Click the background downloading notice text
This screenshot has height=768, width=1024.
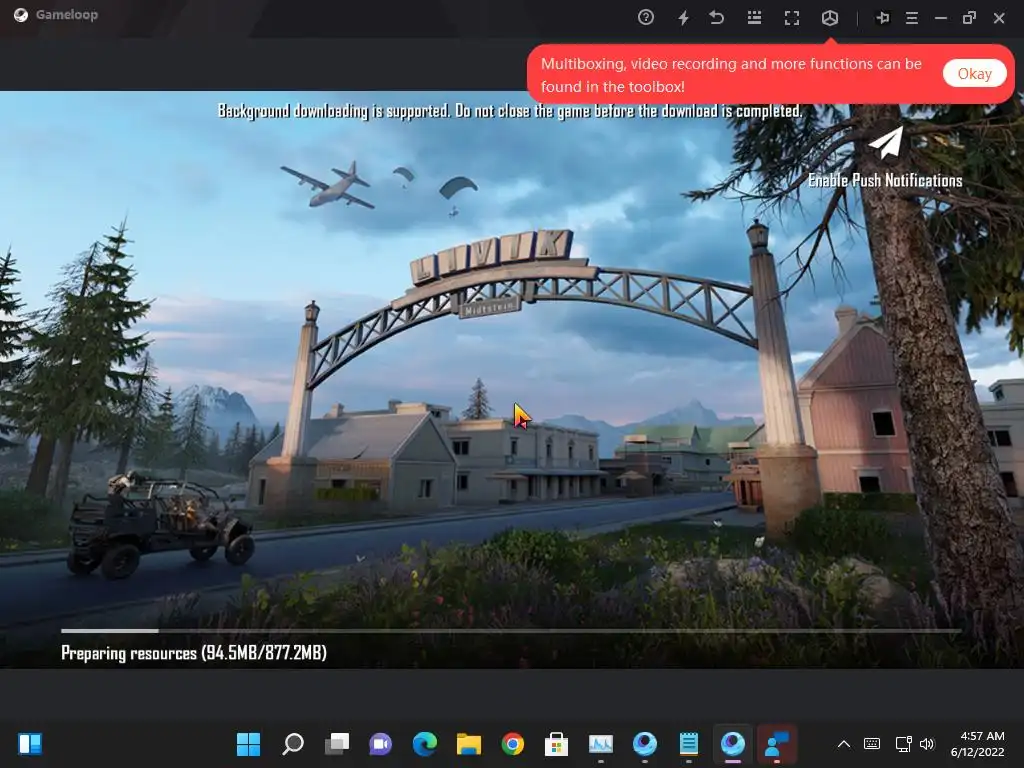tap(509, 111)
